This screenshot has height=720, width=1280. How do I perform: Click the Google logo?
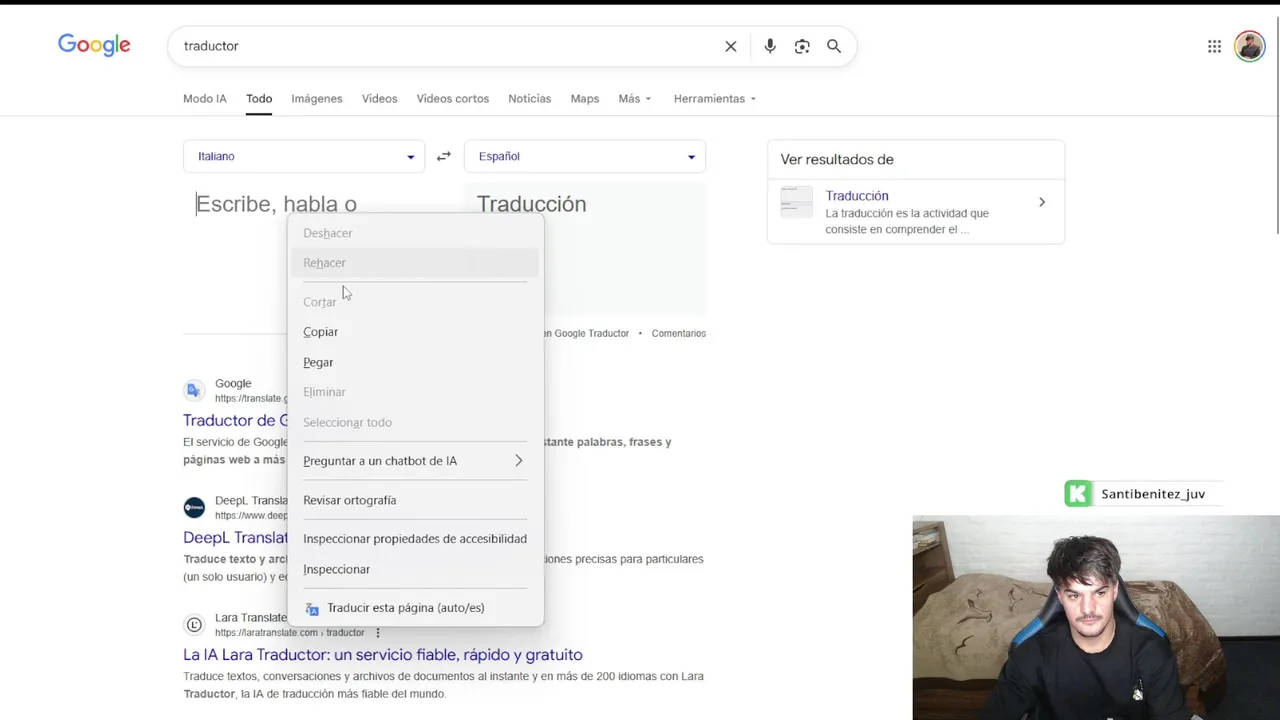click(94, 46)
